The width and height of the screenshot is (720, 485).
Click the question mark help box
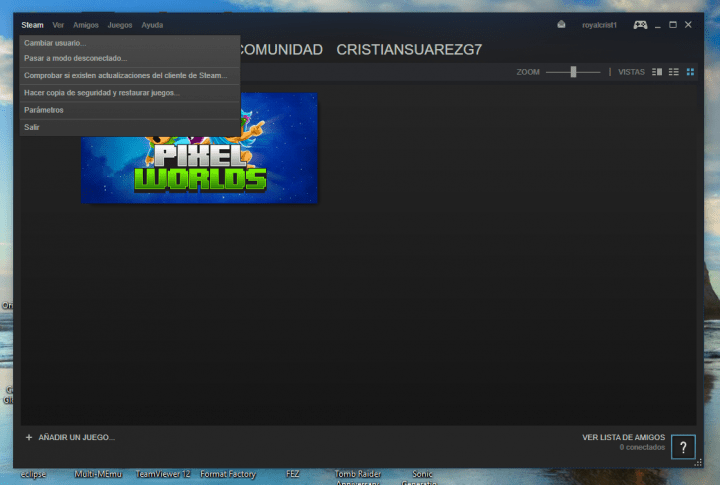point(683,447)
